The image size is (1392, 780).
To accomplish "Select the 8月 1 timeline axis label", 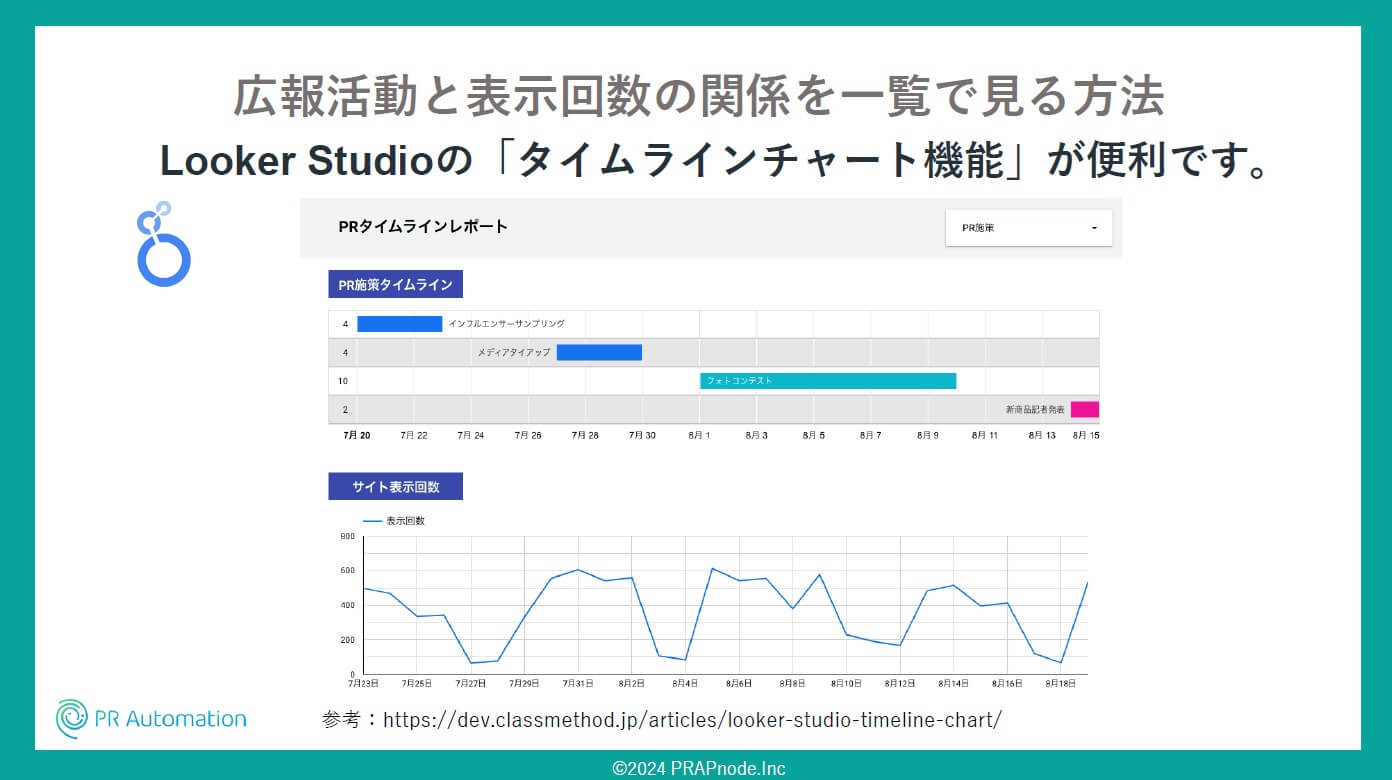I will [698, 436].
